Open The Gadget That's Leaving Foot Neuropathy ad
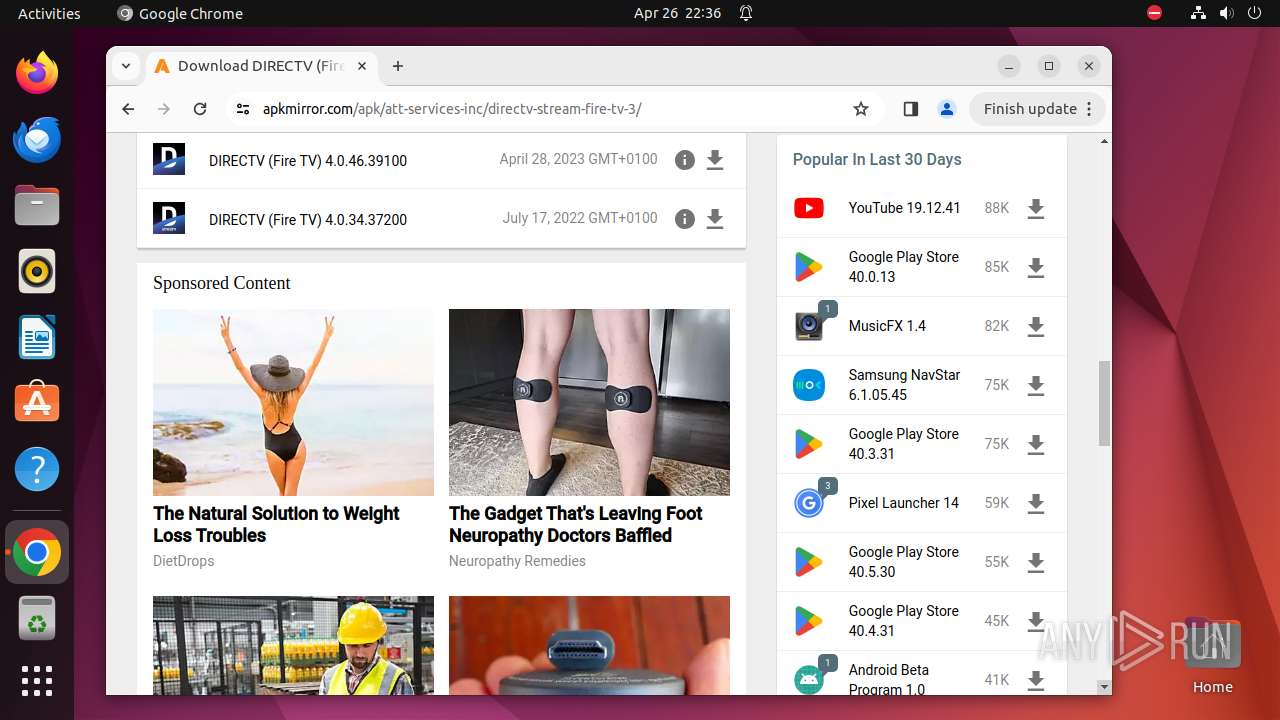 click(575, 524)
